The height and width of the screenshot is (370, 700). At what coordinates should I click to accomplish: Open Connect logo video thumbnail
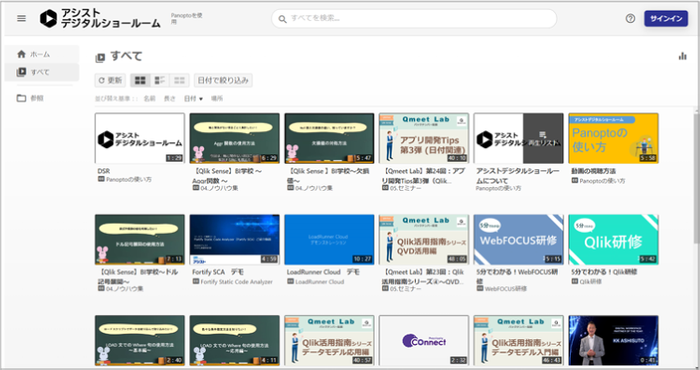click(424, 341)
